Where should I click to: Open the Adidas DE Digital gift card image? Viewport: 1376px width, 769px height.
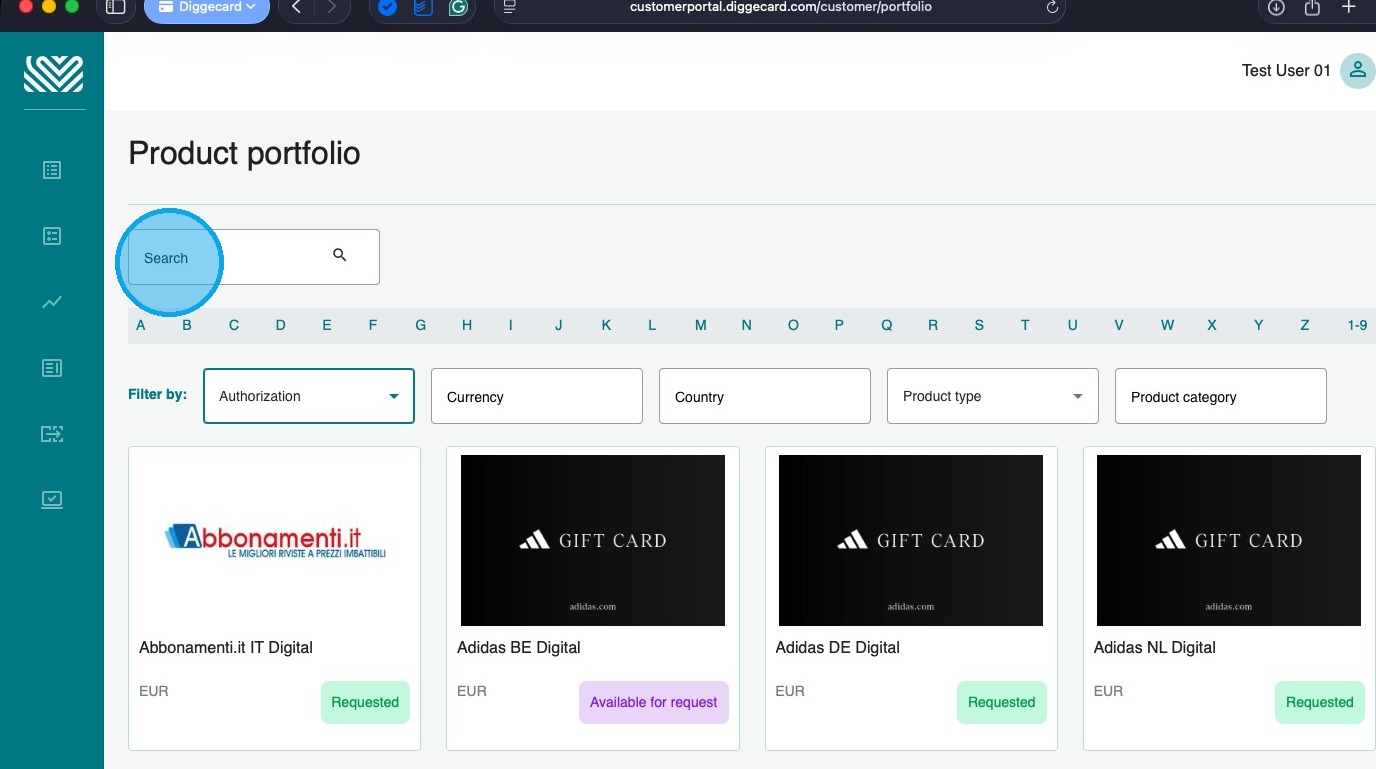point(911,540)
